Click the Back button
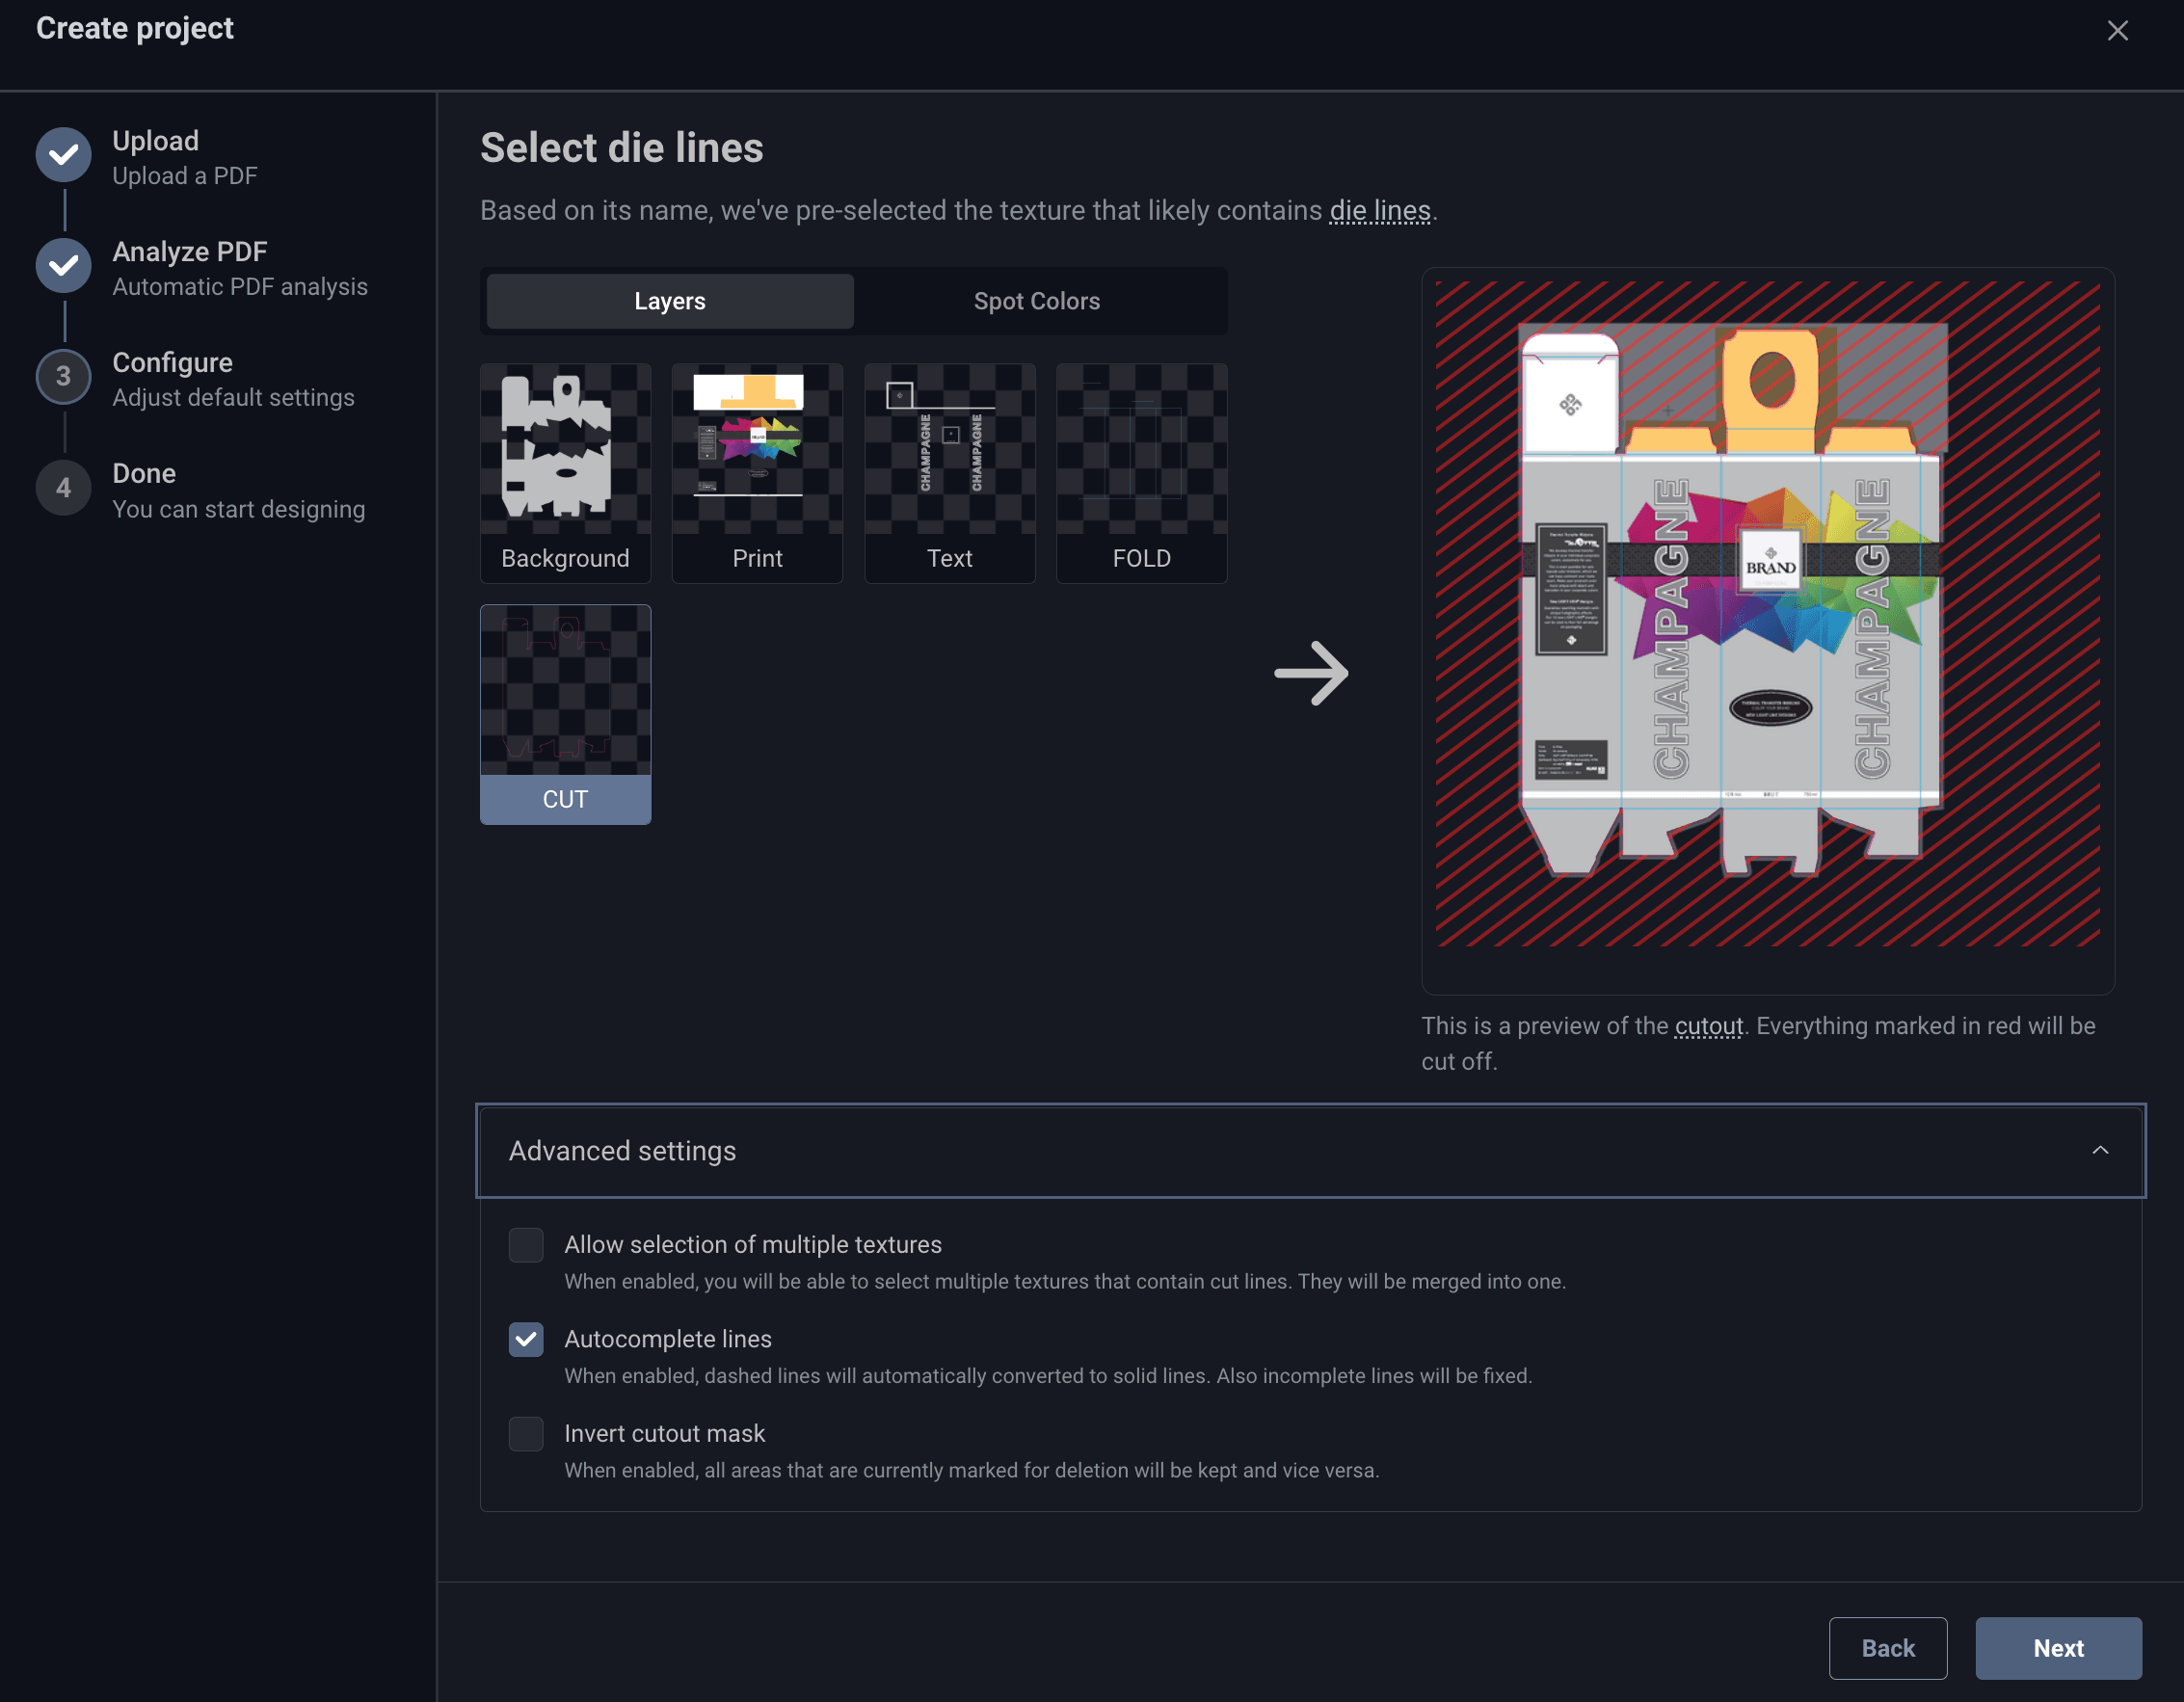Image resolution: width=2184 pixels, height=1702 pixels. (1888, 1648)
